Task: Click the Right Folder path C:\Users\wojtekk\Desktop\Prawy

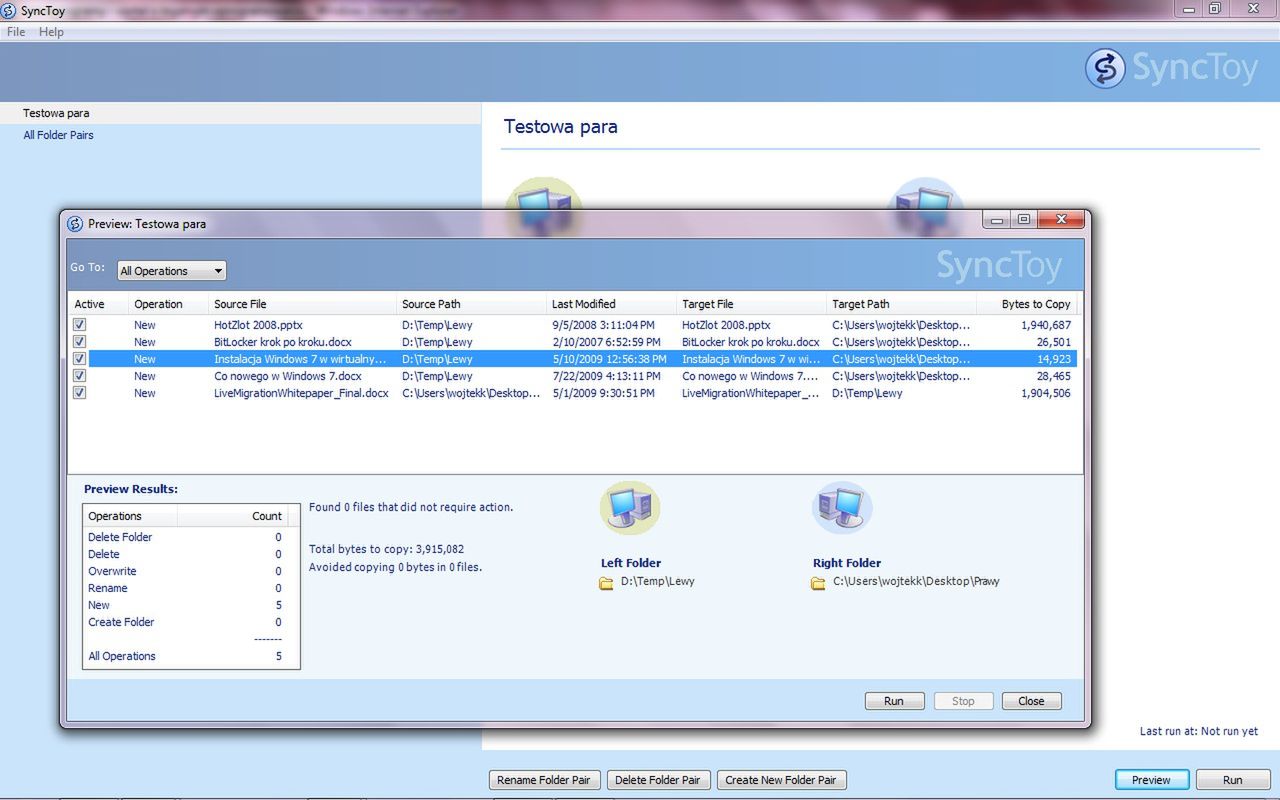Action: (x=916, y=581)
